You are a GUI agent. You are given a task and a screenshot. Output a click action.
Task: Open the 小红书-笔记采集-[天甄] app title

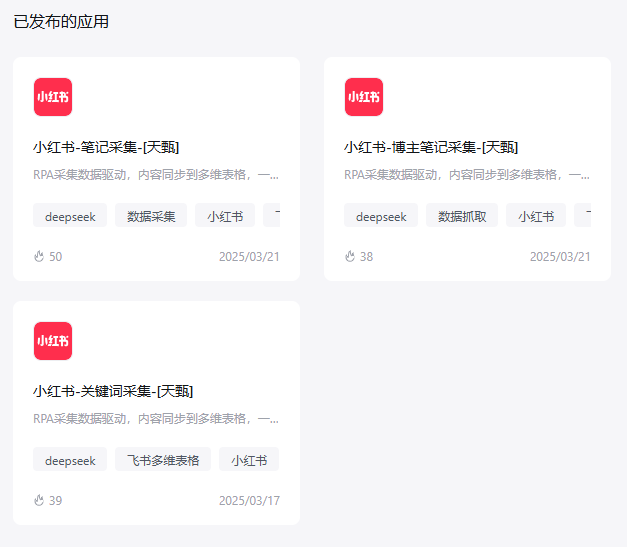pos(106,147)
